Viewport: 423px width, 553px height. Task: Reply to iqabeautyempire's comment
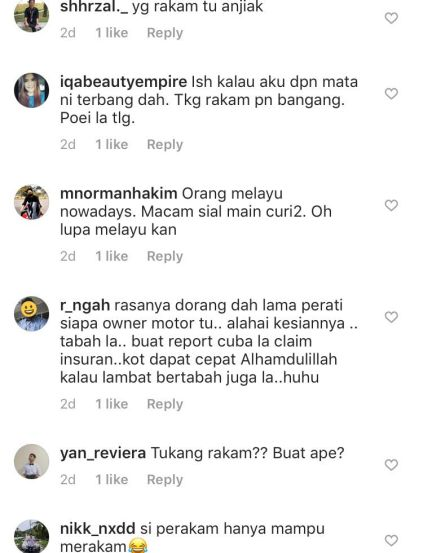(x=165, y=144)
